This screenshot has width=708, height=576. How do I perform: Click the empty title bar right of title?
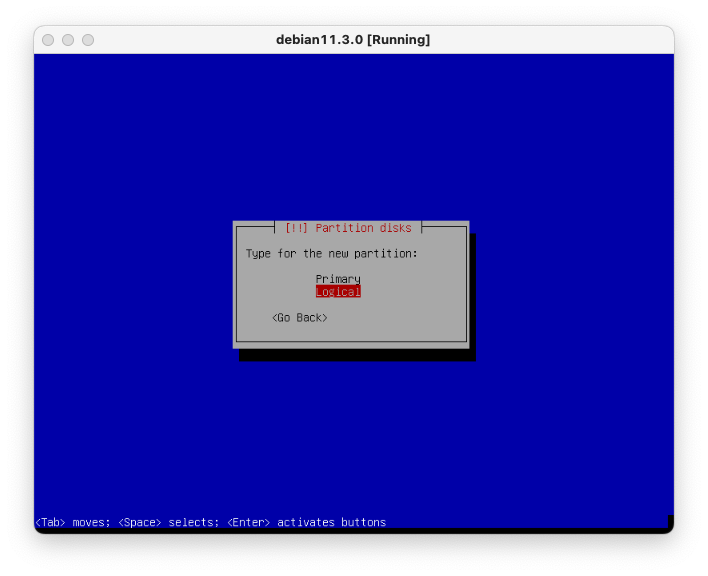[550, 40]
